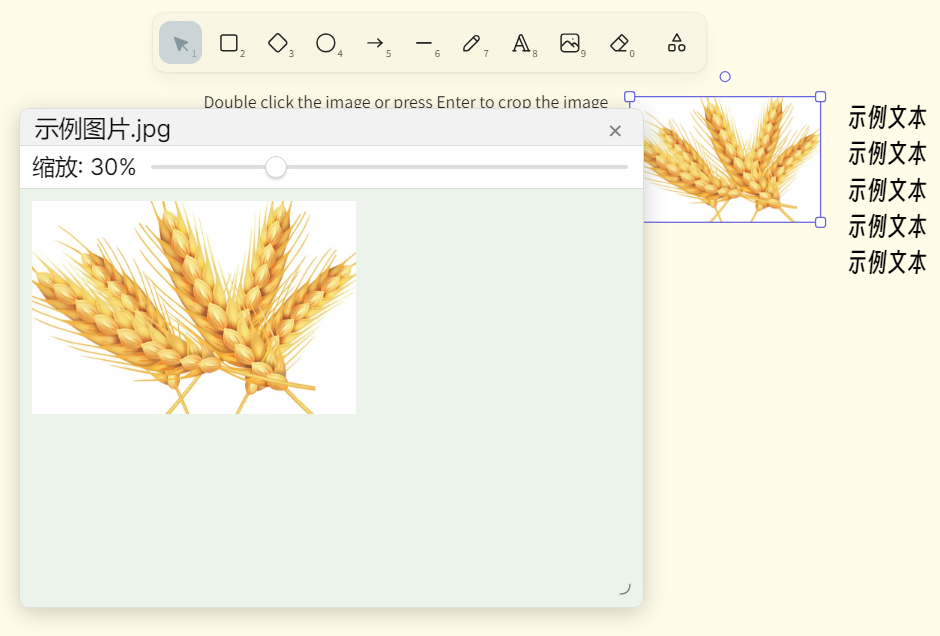Select the 示例文本 text block on the canvas
The image size is (940, 636).
(887, 190)
